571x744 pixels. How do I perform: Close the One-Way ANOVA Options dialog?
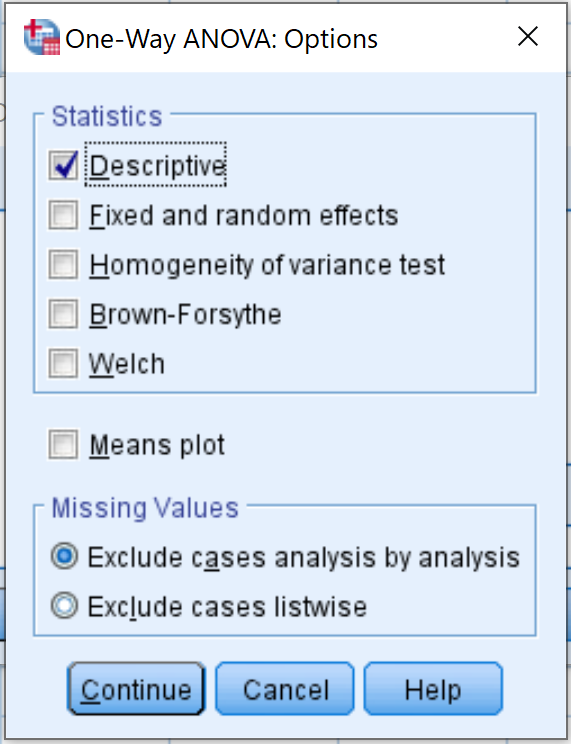(528, 37)
